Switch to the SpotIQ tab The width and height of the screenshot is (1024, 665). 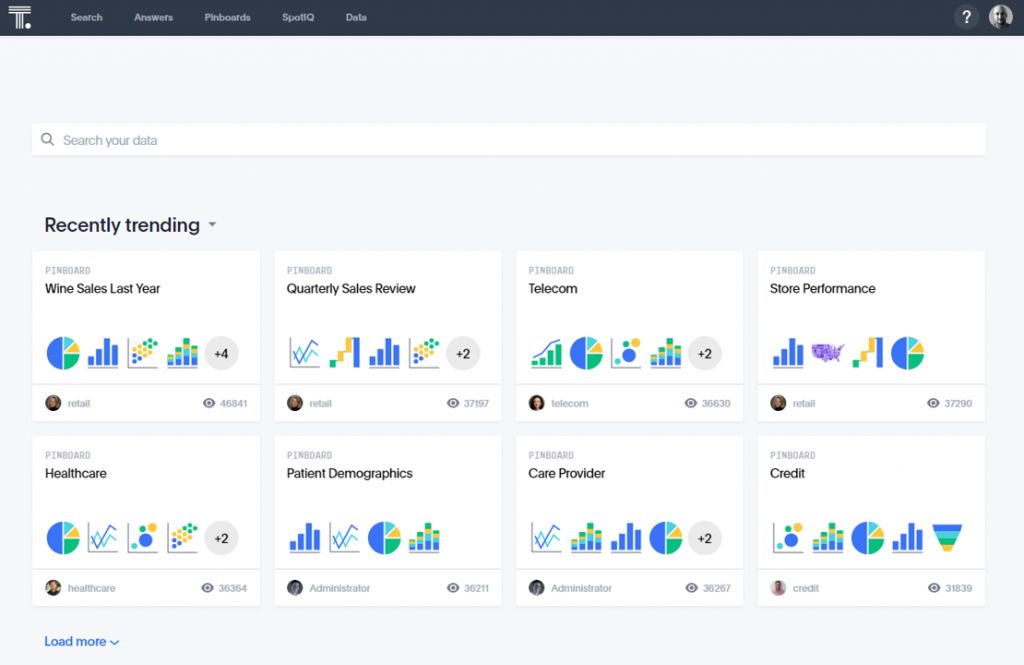[x=298, y=17]
